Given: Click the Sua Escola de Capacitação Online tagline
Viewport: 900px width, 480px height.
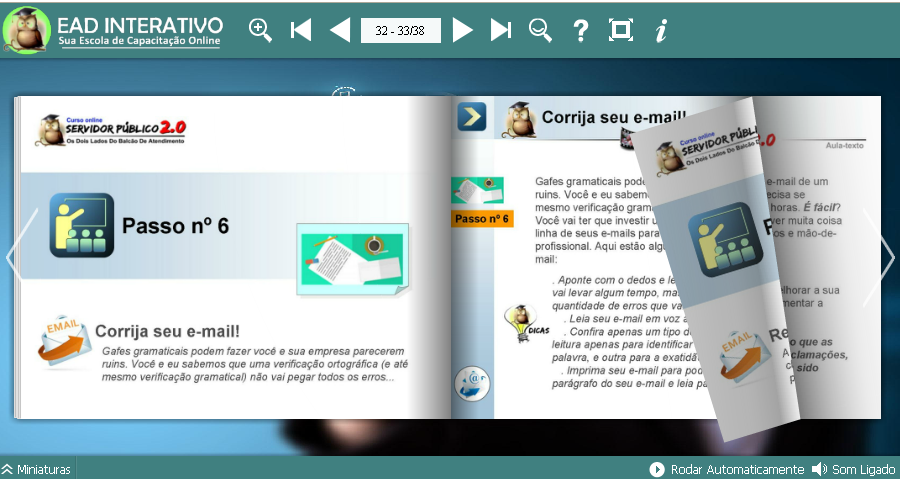Looking at the screenshot, I should pos(139,41).
